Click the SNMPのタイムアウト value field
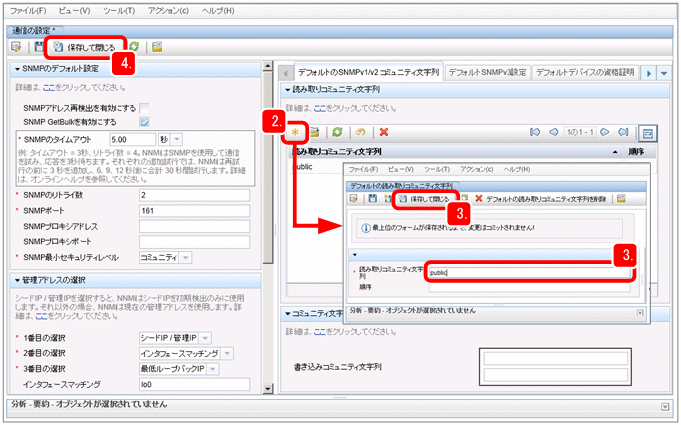 pyautogui.click(x=132, y=139)
